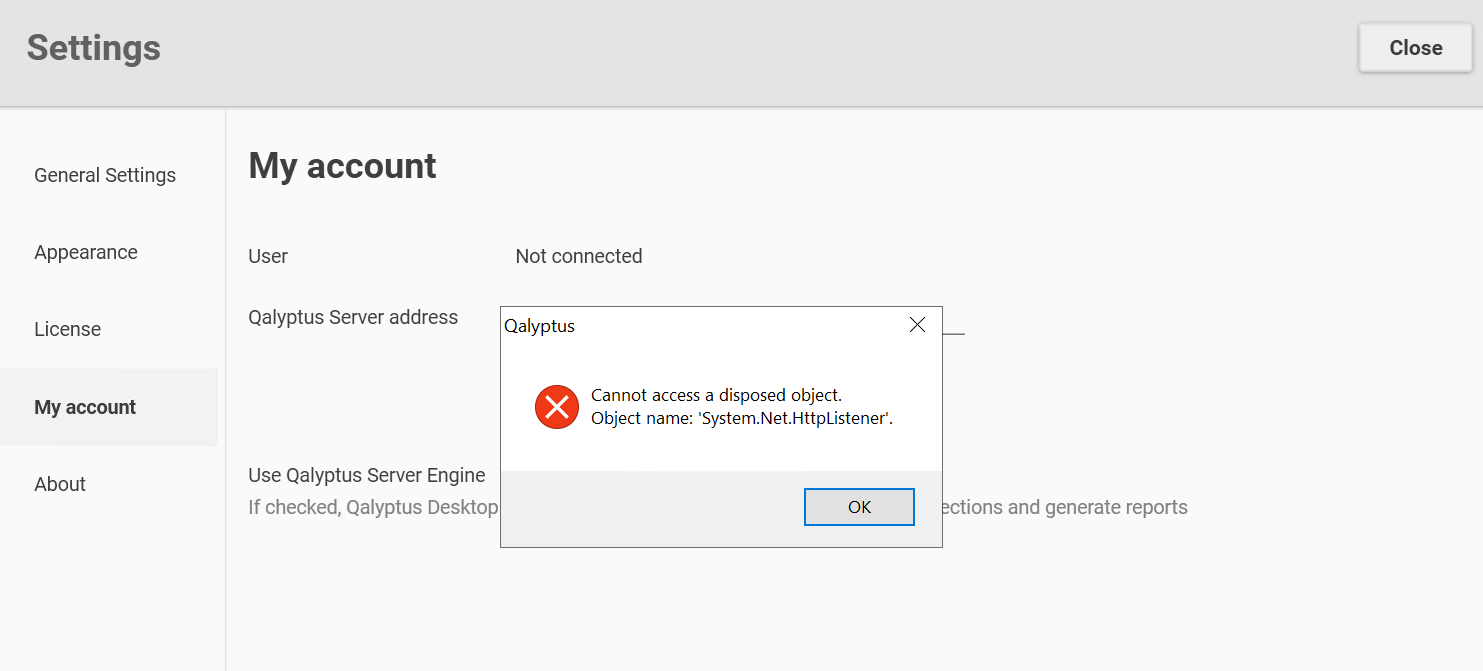
Task: Click the Qalyptus Server address label
Action: [x=353, y=317]
